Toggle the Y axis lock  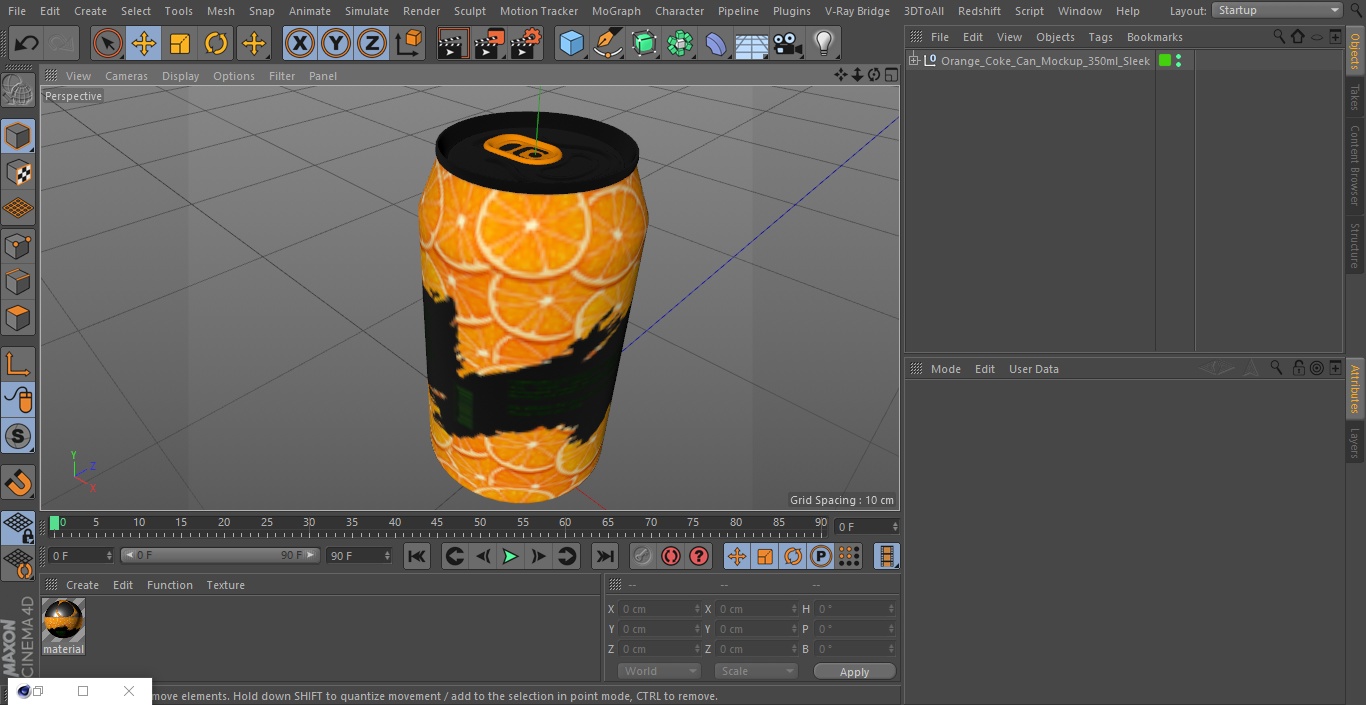point(335,43)
